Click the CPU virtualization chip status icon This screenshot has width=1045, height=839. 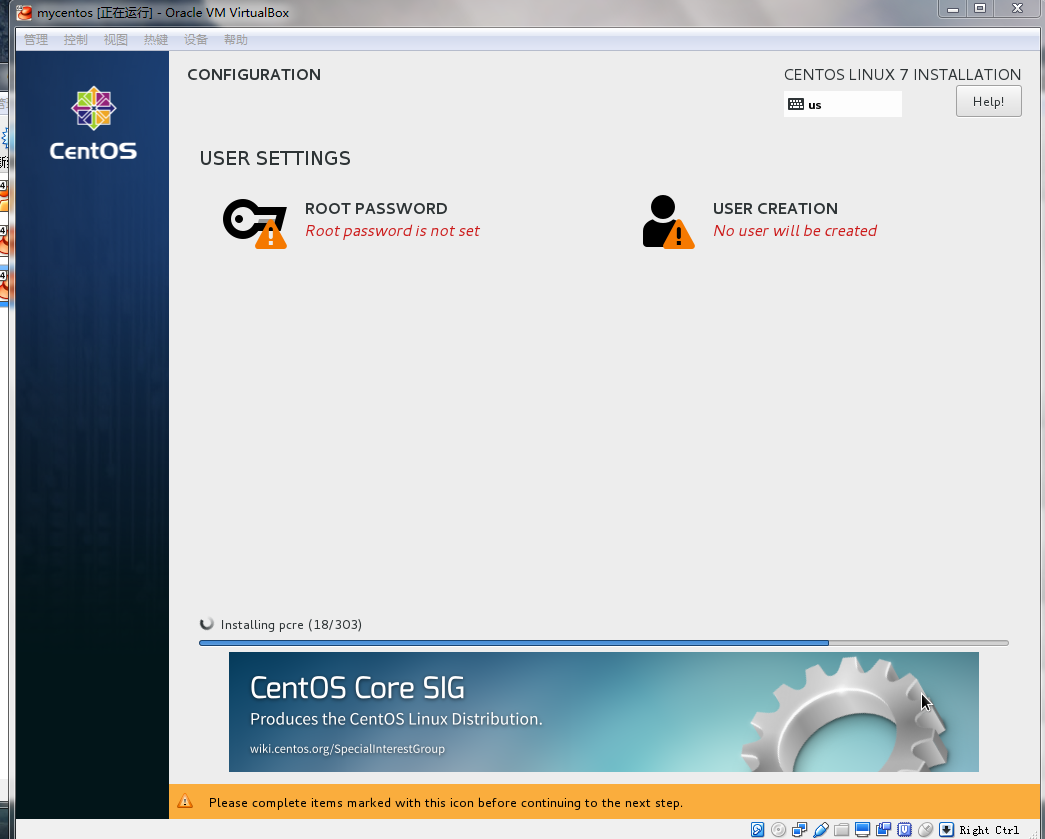[904, 830]
